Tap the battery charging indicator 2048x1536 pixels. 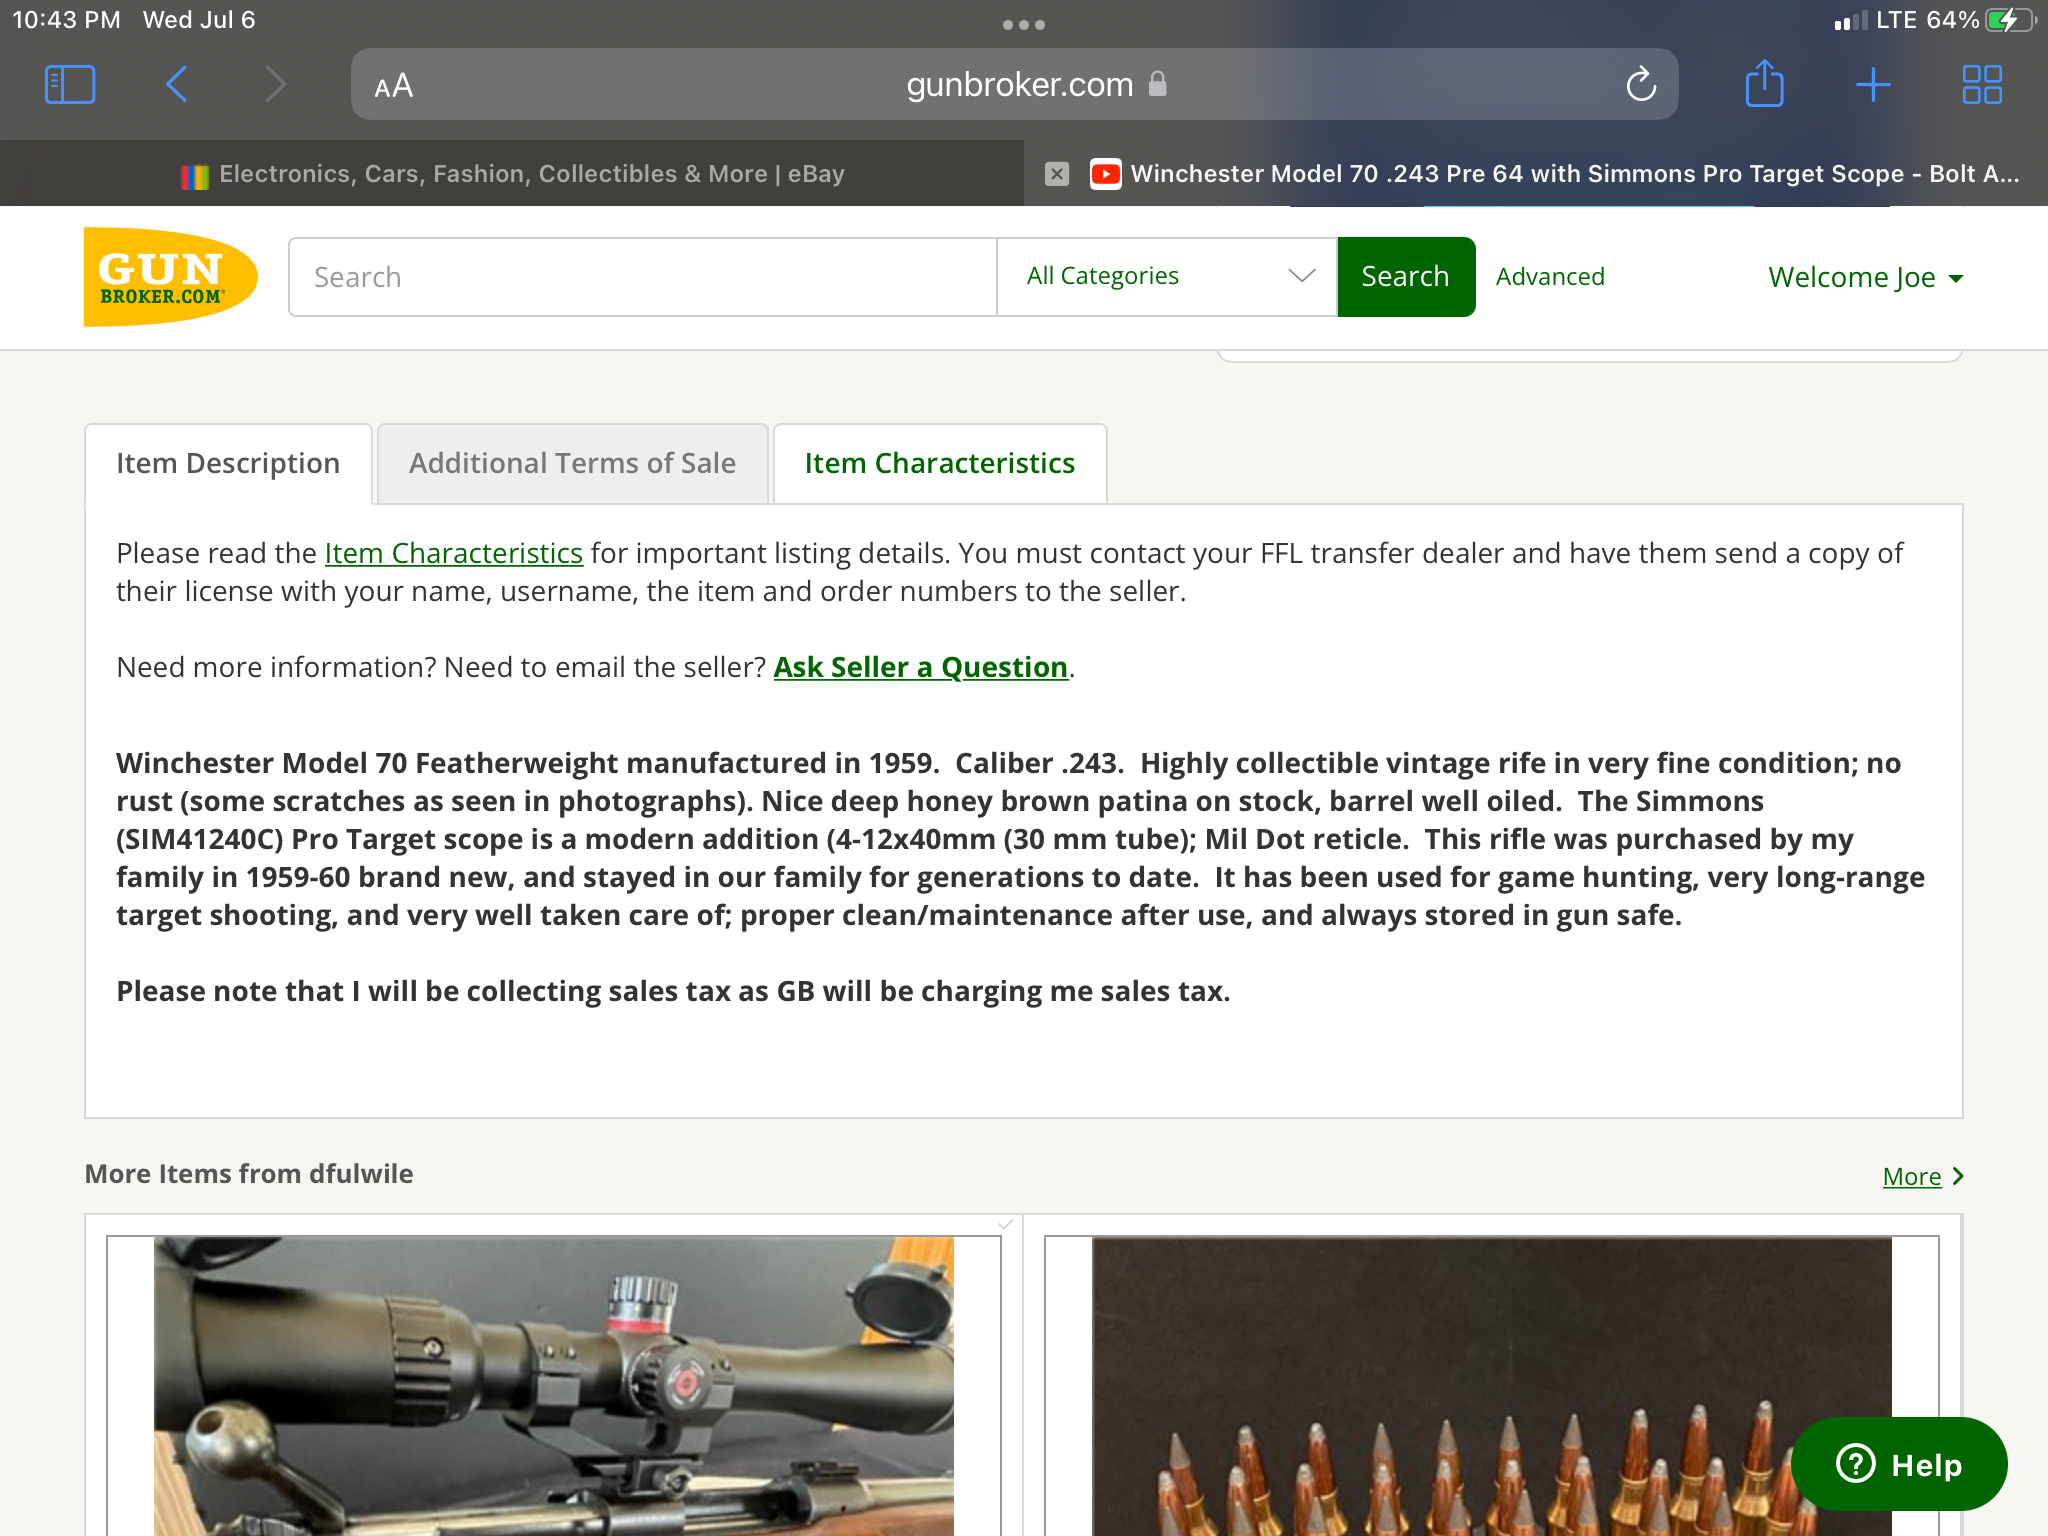pos(2010,20)
